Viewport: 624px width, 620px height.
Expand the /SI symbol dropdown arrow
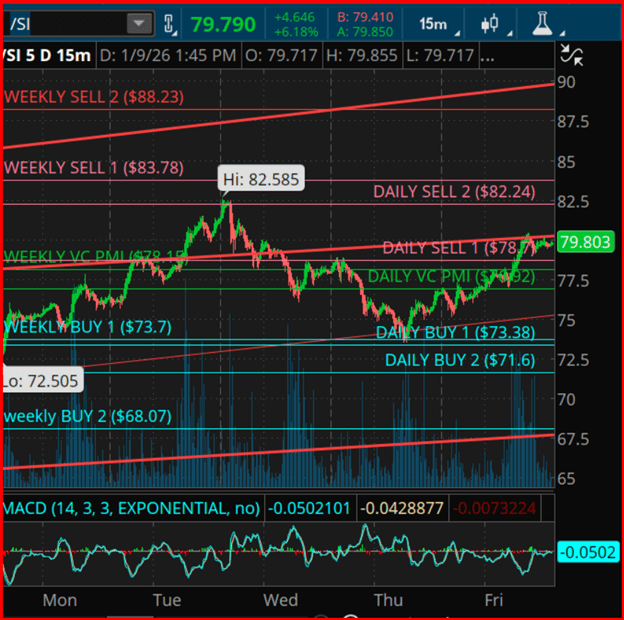[x=139, y=23]
